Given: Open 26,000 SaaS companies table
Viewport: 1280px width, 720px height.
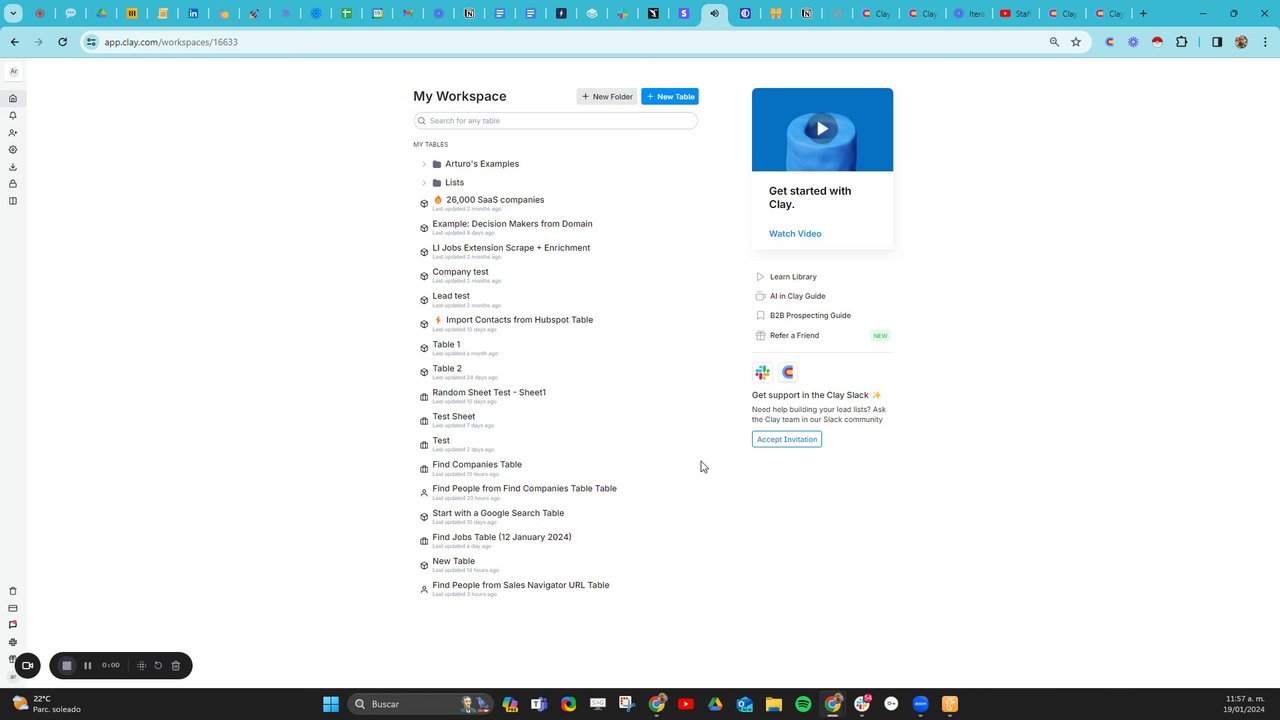Looking at the screenshot, I should (x=495, y=200).
